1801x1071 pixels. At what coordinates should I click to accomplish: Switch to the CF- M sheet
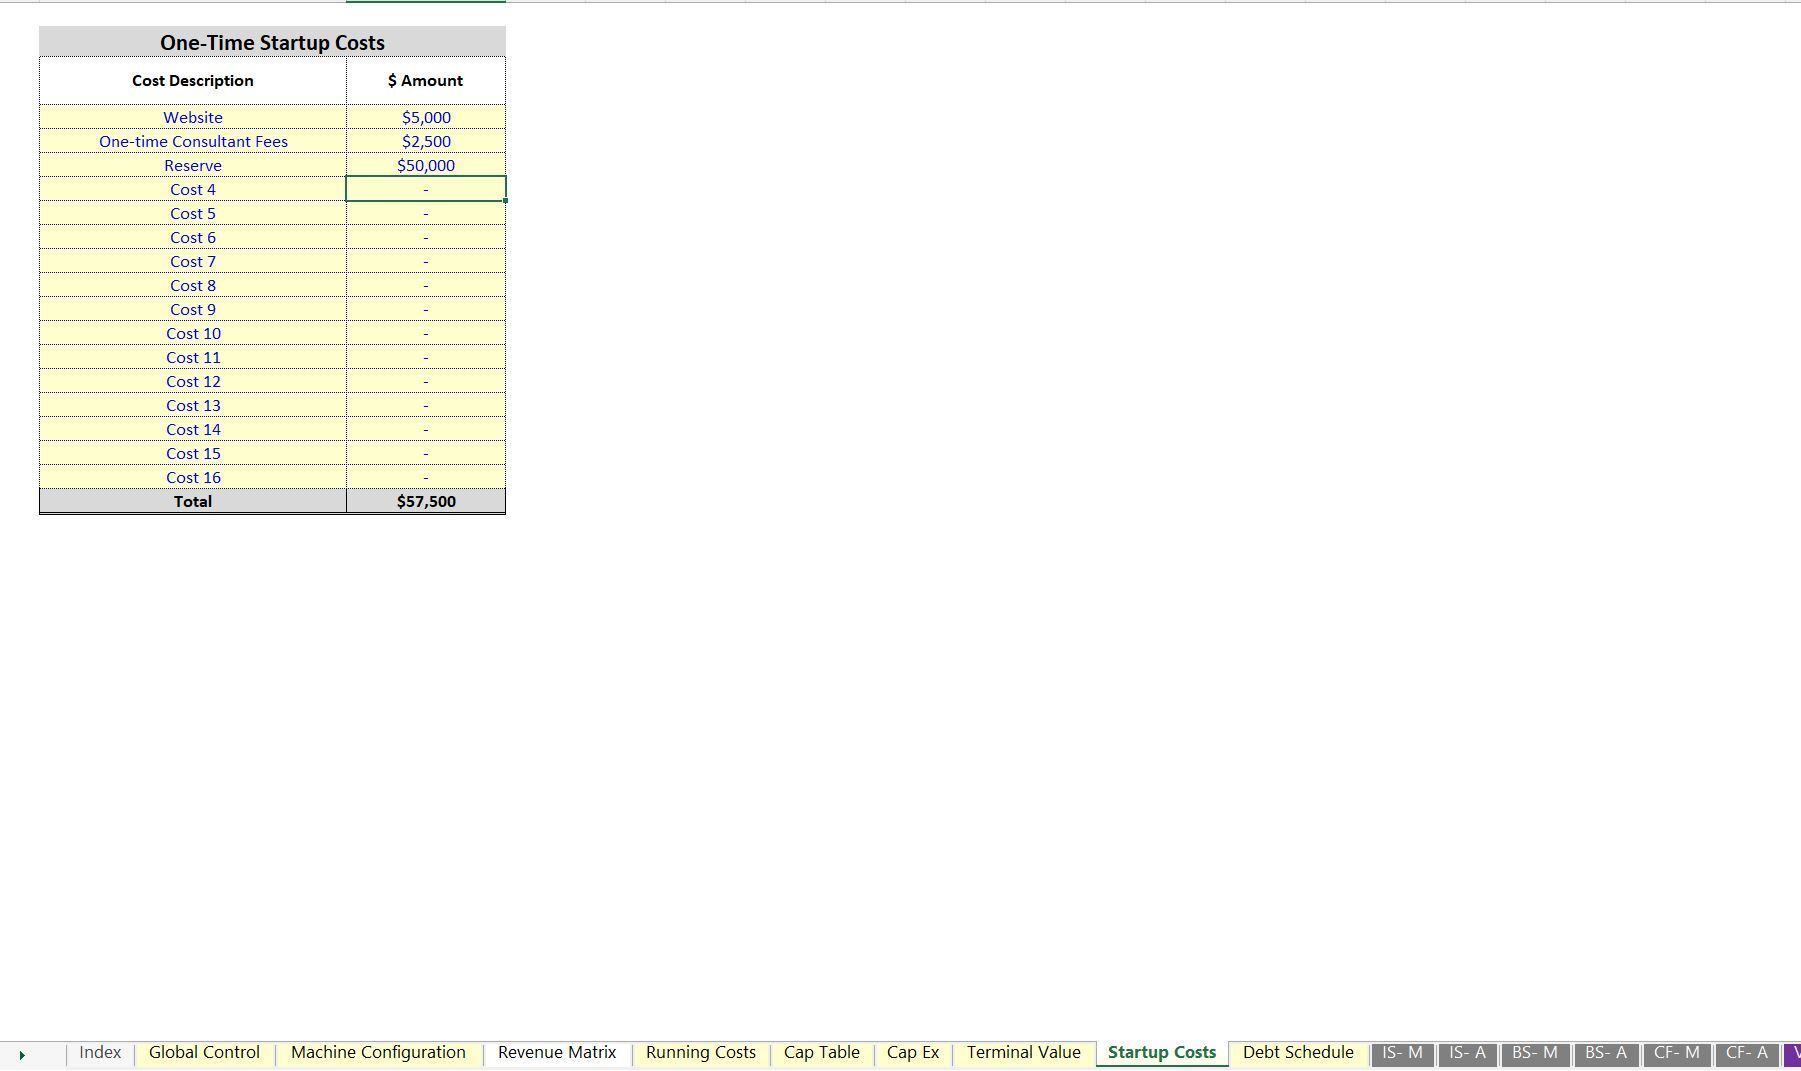pyautogui.click(x=1677, y=1052)
